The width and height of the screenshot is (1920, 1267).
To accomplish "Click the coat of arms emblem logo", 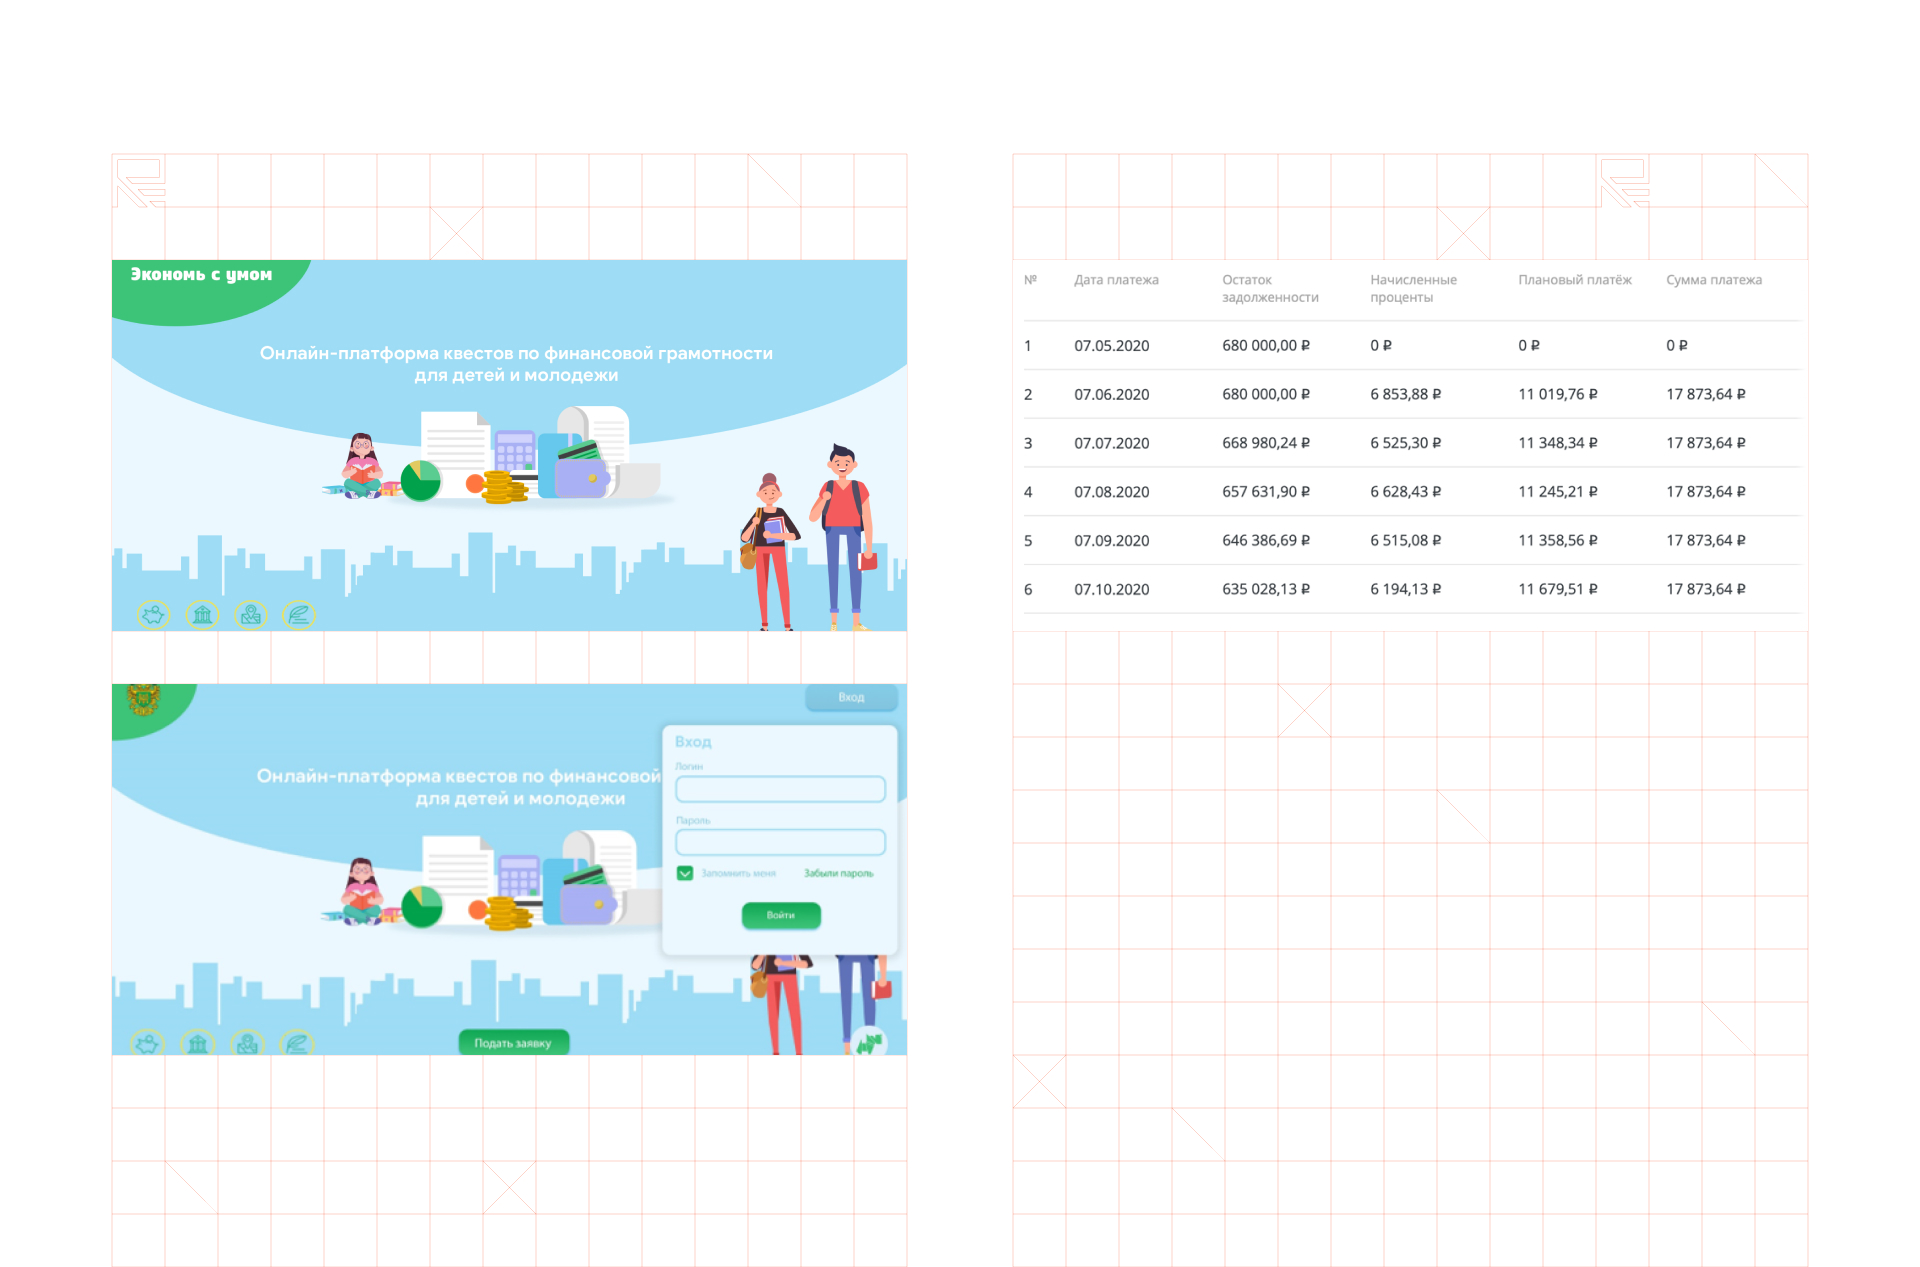I will pos(144,699).
